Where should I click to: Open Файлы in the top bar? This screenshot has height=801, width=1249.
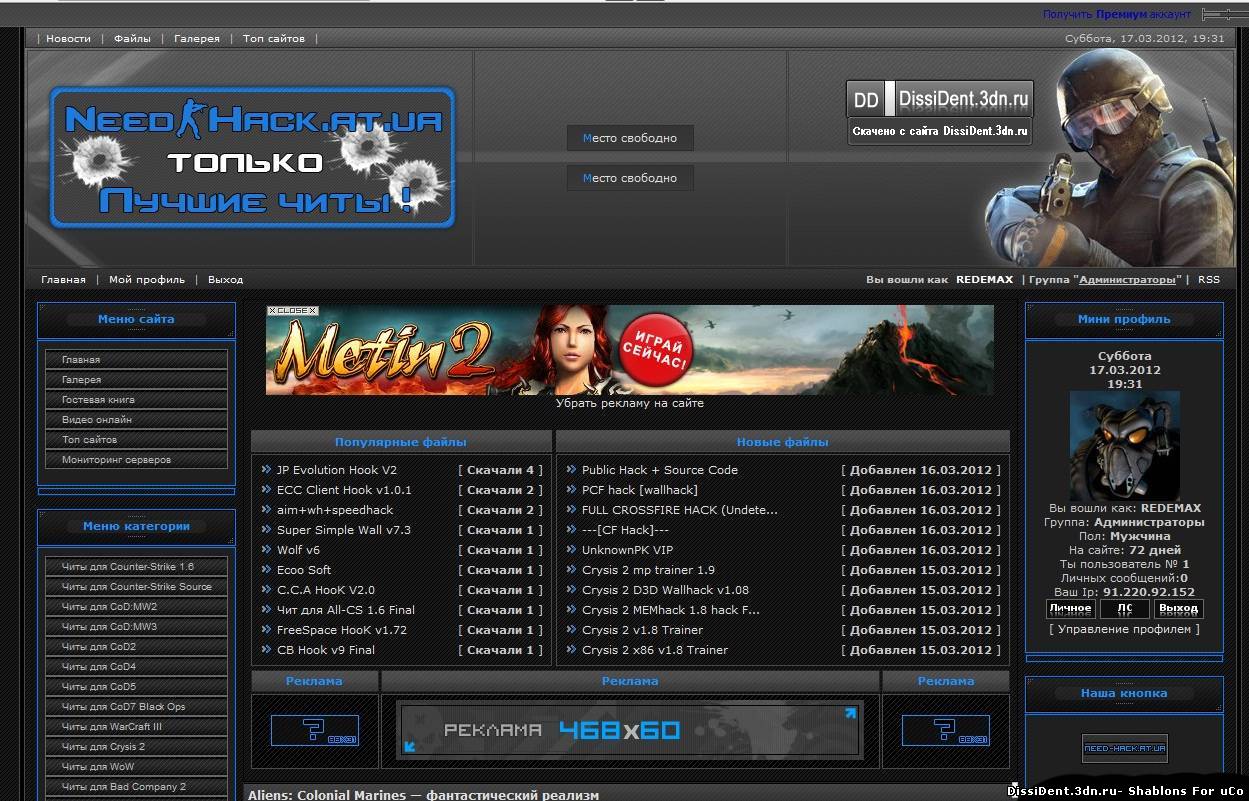point(132,38)
